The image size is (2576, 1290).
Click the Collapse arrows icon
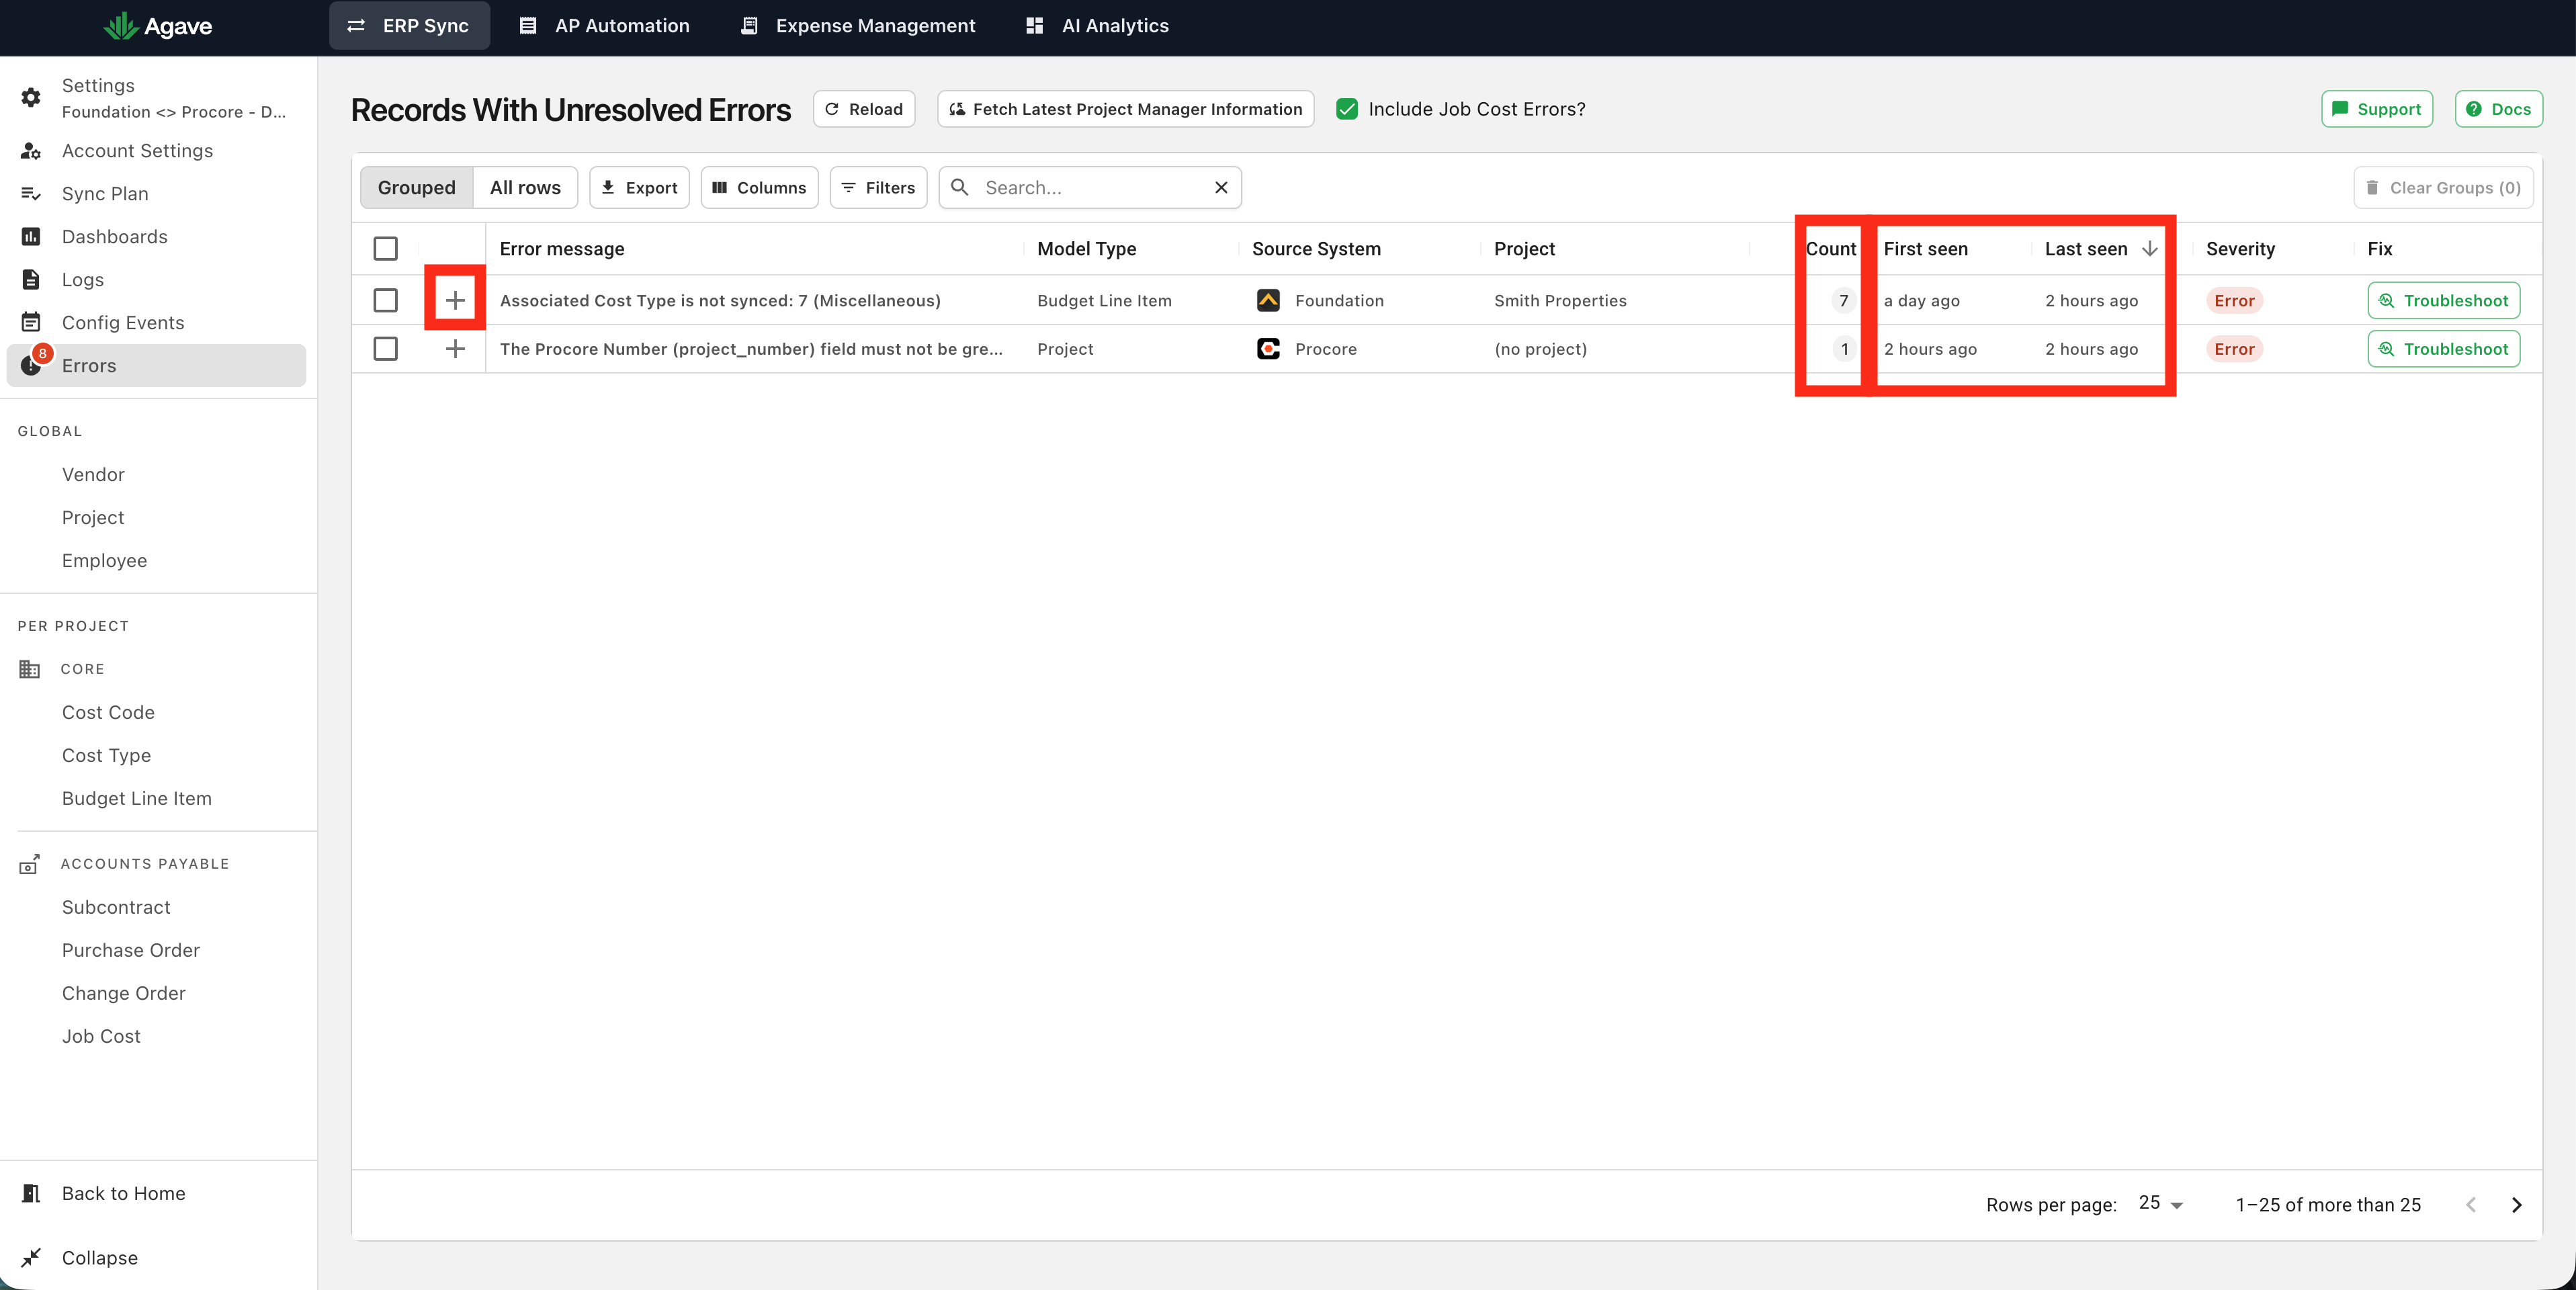31,1257
